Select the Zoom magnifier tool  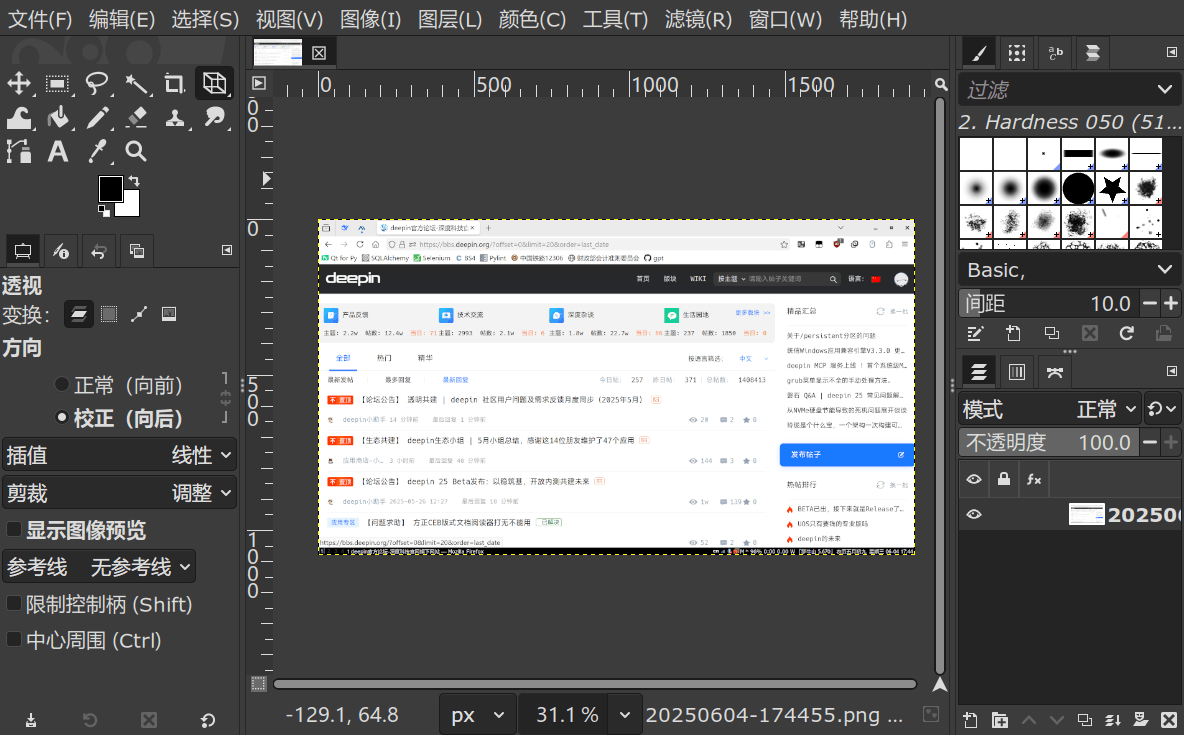[x=136, y=151]
